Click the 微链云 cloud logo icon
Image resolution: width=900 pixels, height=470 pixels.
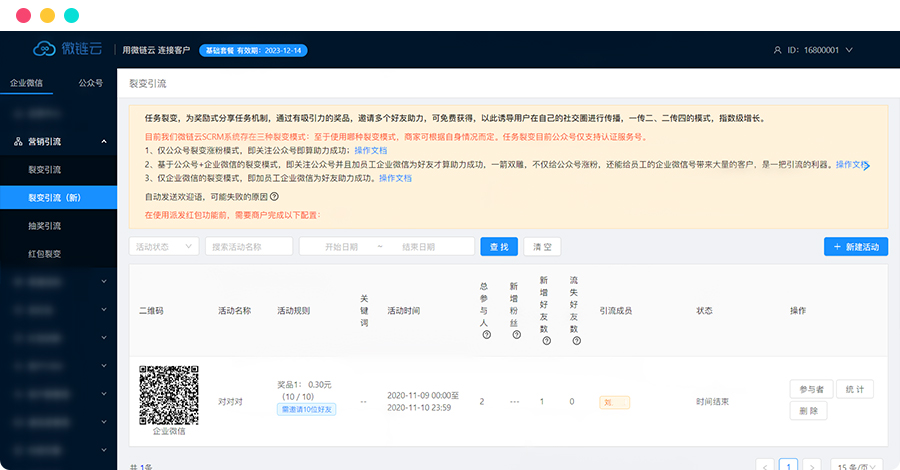(45, 49)
